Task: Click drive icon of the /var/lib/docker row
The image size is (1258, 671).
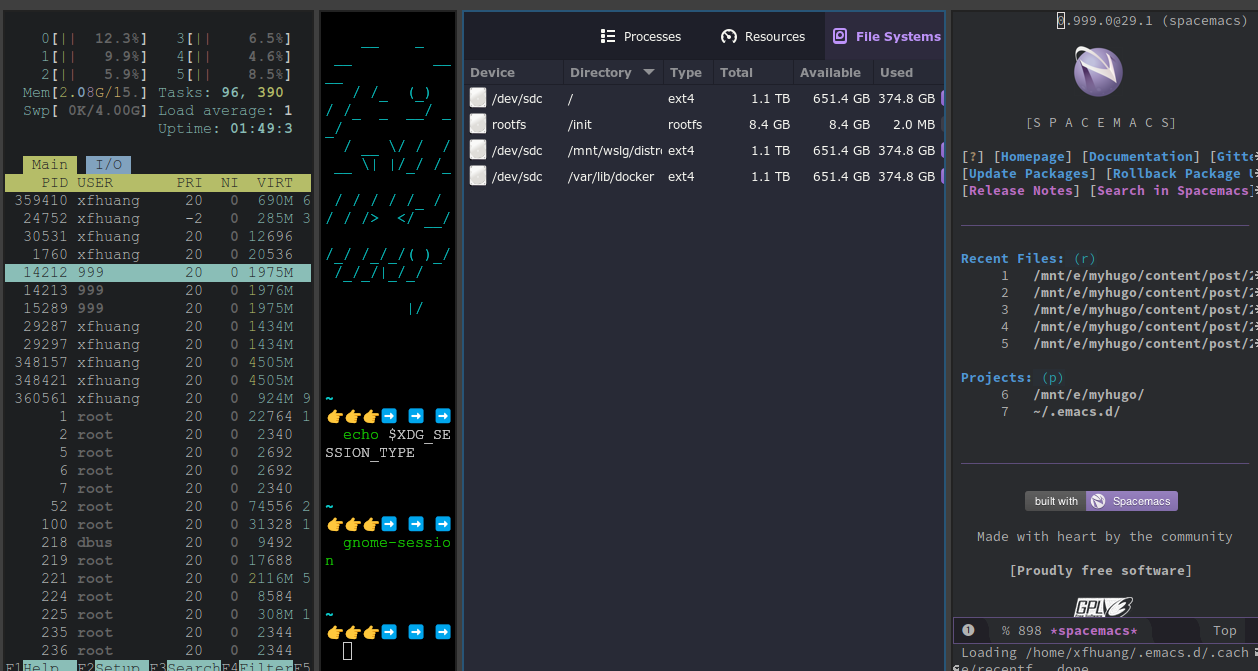Action: click(x=478, y=176)
